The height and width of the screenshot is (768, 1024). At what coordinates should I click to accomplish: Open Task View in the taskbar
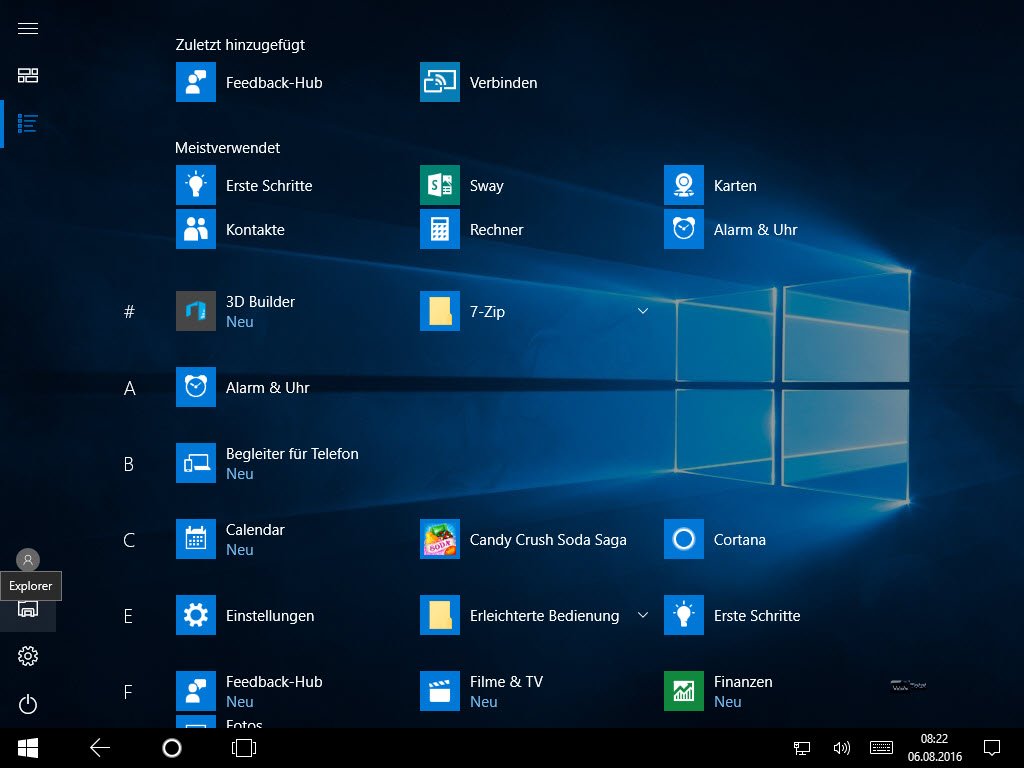[244, 747]
